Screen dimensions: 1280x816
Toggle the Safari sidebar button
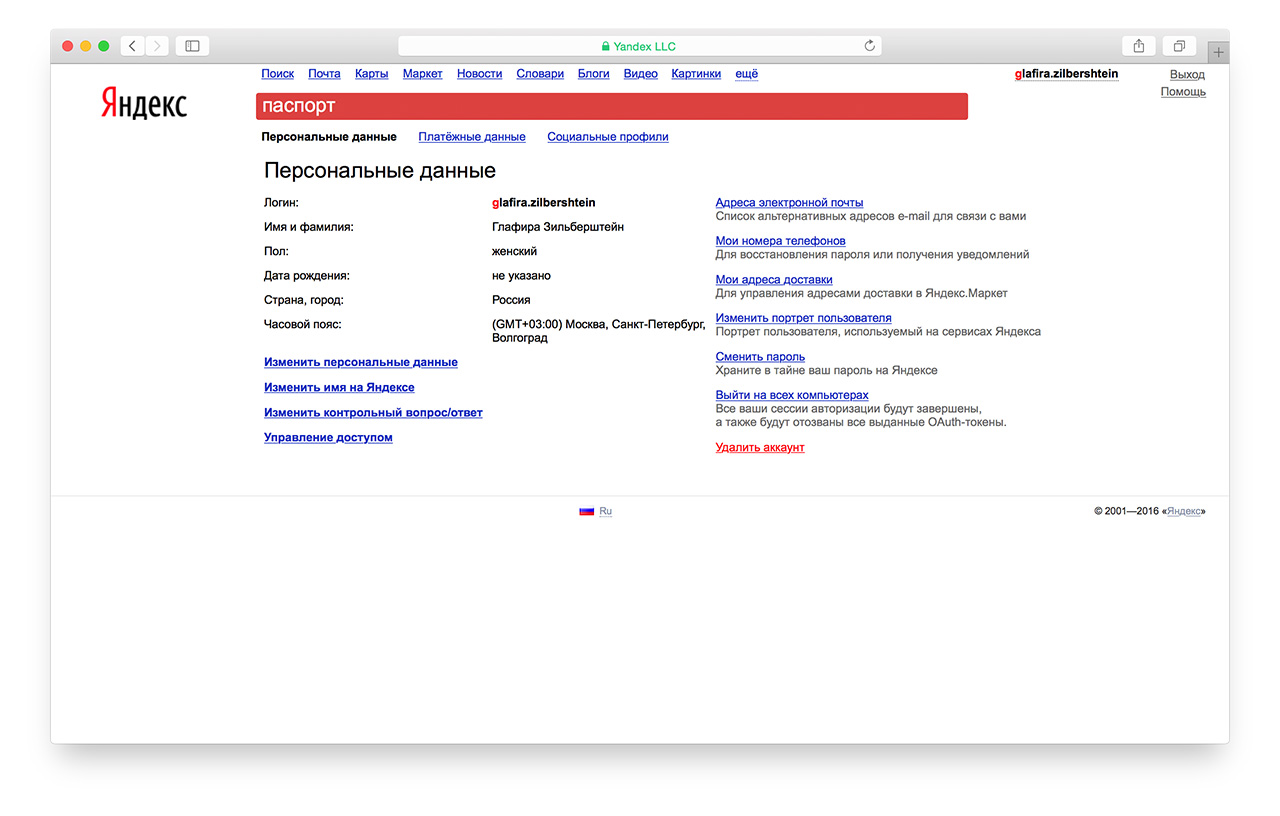pos(193,46)
